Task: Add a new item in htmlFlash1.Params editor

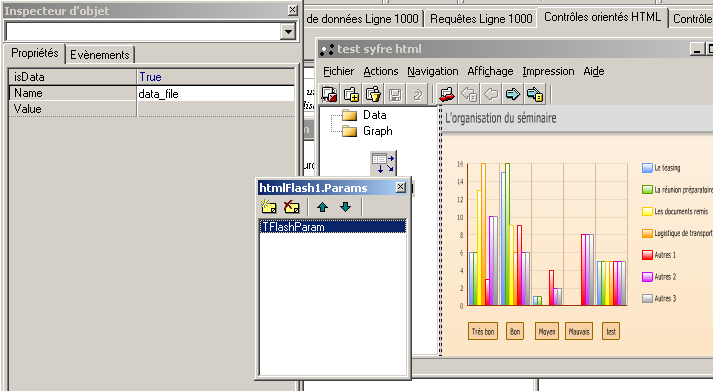Action: pos(269,207)
